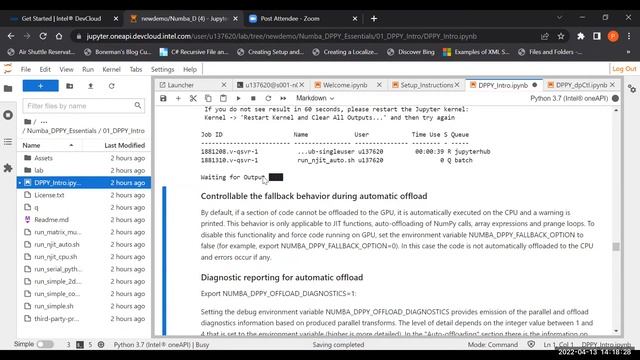Click the Python 3.7 (Intel oneAPI) kernel name
Screen dimensions: 640x360
(569, 98)
